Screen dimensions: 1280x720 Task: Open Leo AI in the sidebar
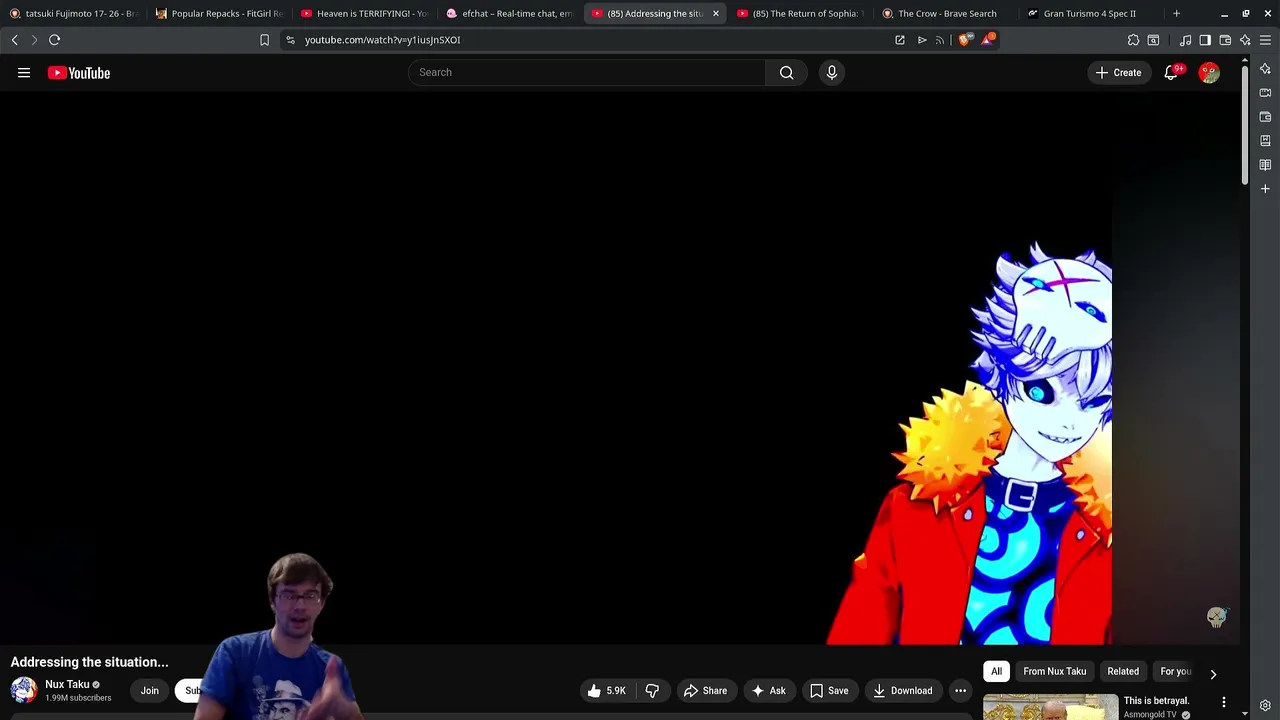click(x=1265, y=69)
